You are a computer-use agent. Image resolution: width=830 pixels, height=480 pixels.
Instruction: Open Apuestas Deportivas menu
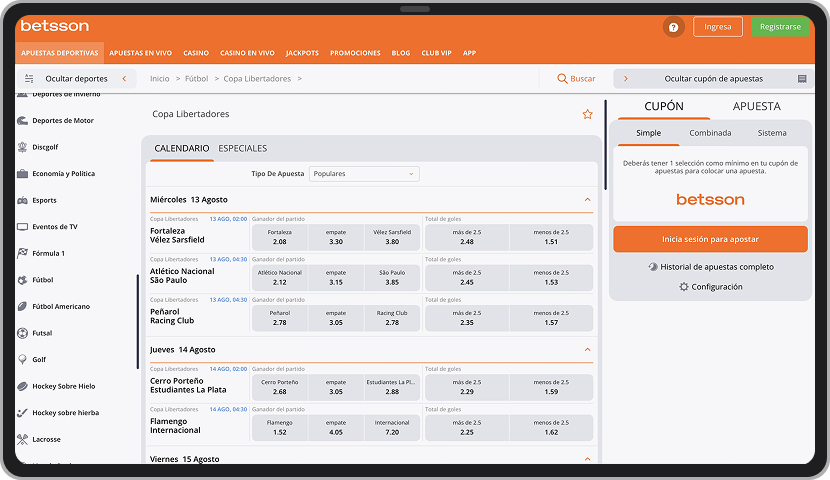click(60, 53)
